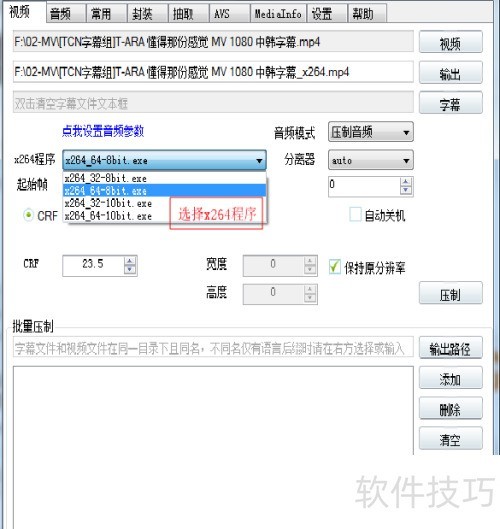Screen dimensions: 500x529
Task: Collapse the x264程序 dropdown arrow
Action: 259,161
